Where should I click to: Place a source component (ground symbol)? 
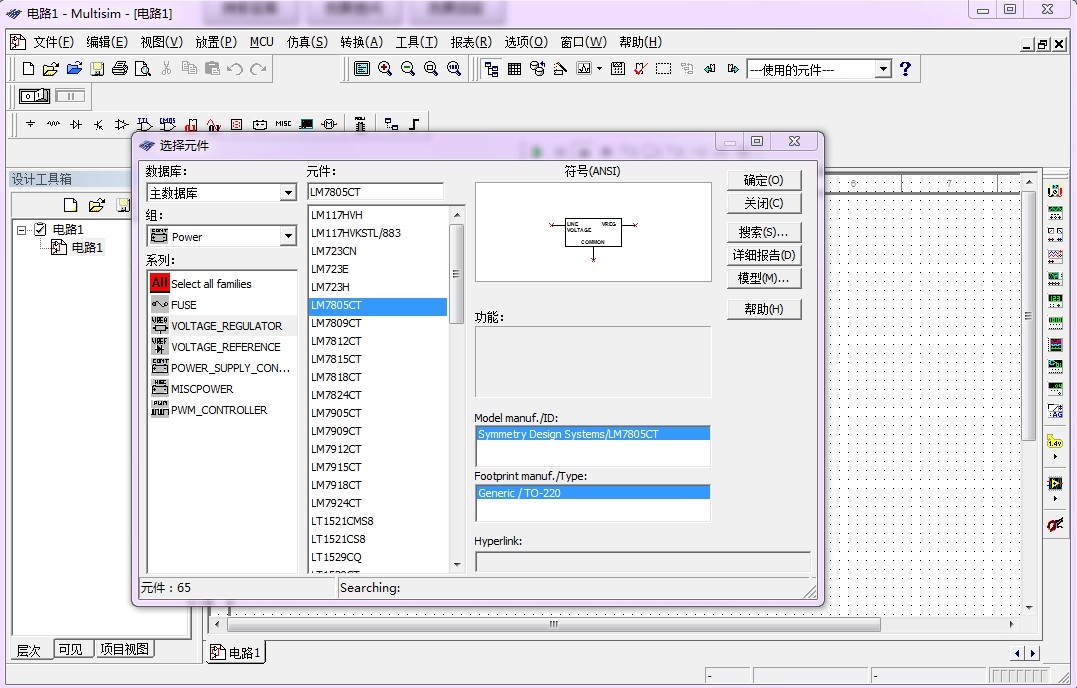(30, 124)
